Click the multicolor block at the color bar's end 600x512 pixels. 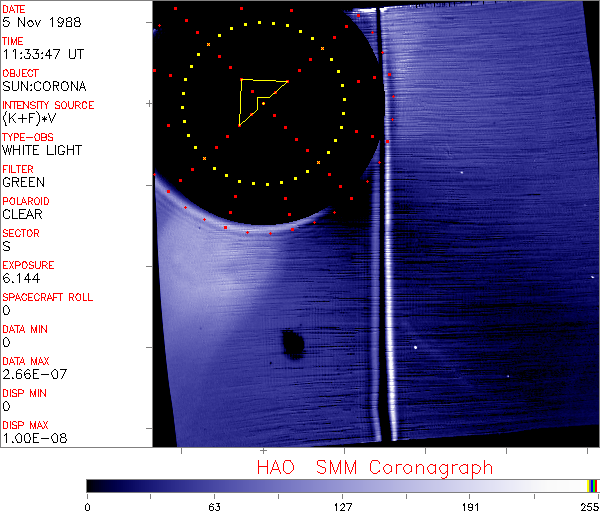(x=593, y=485)
